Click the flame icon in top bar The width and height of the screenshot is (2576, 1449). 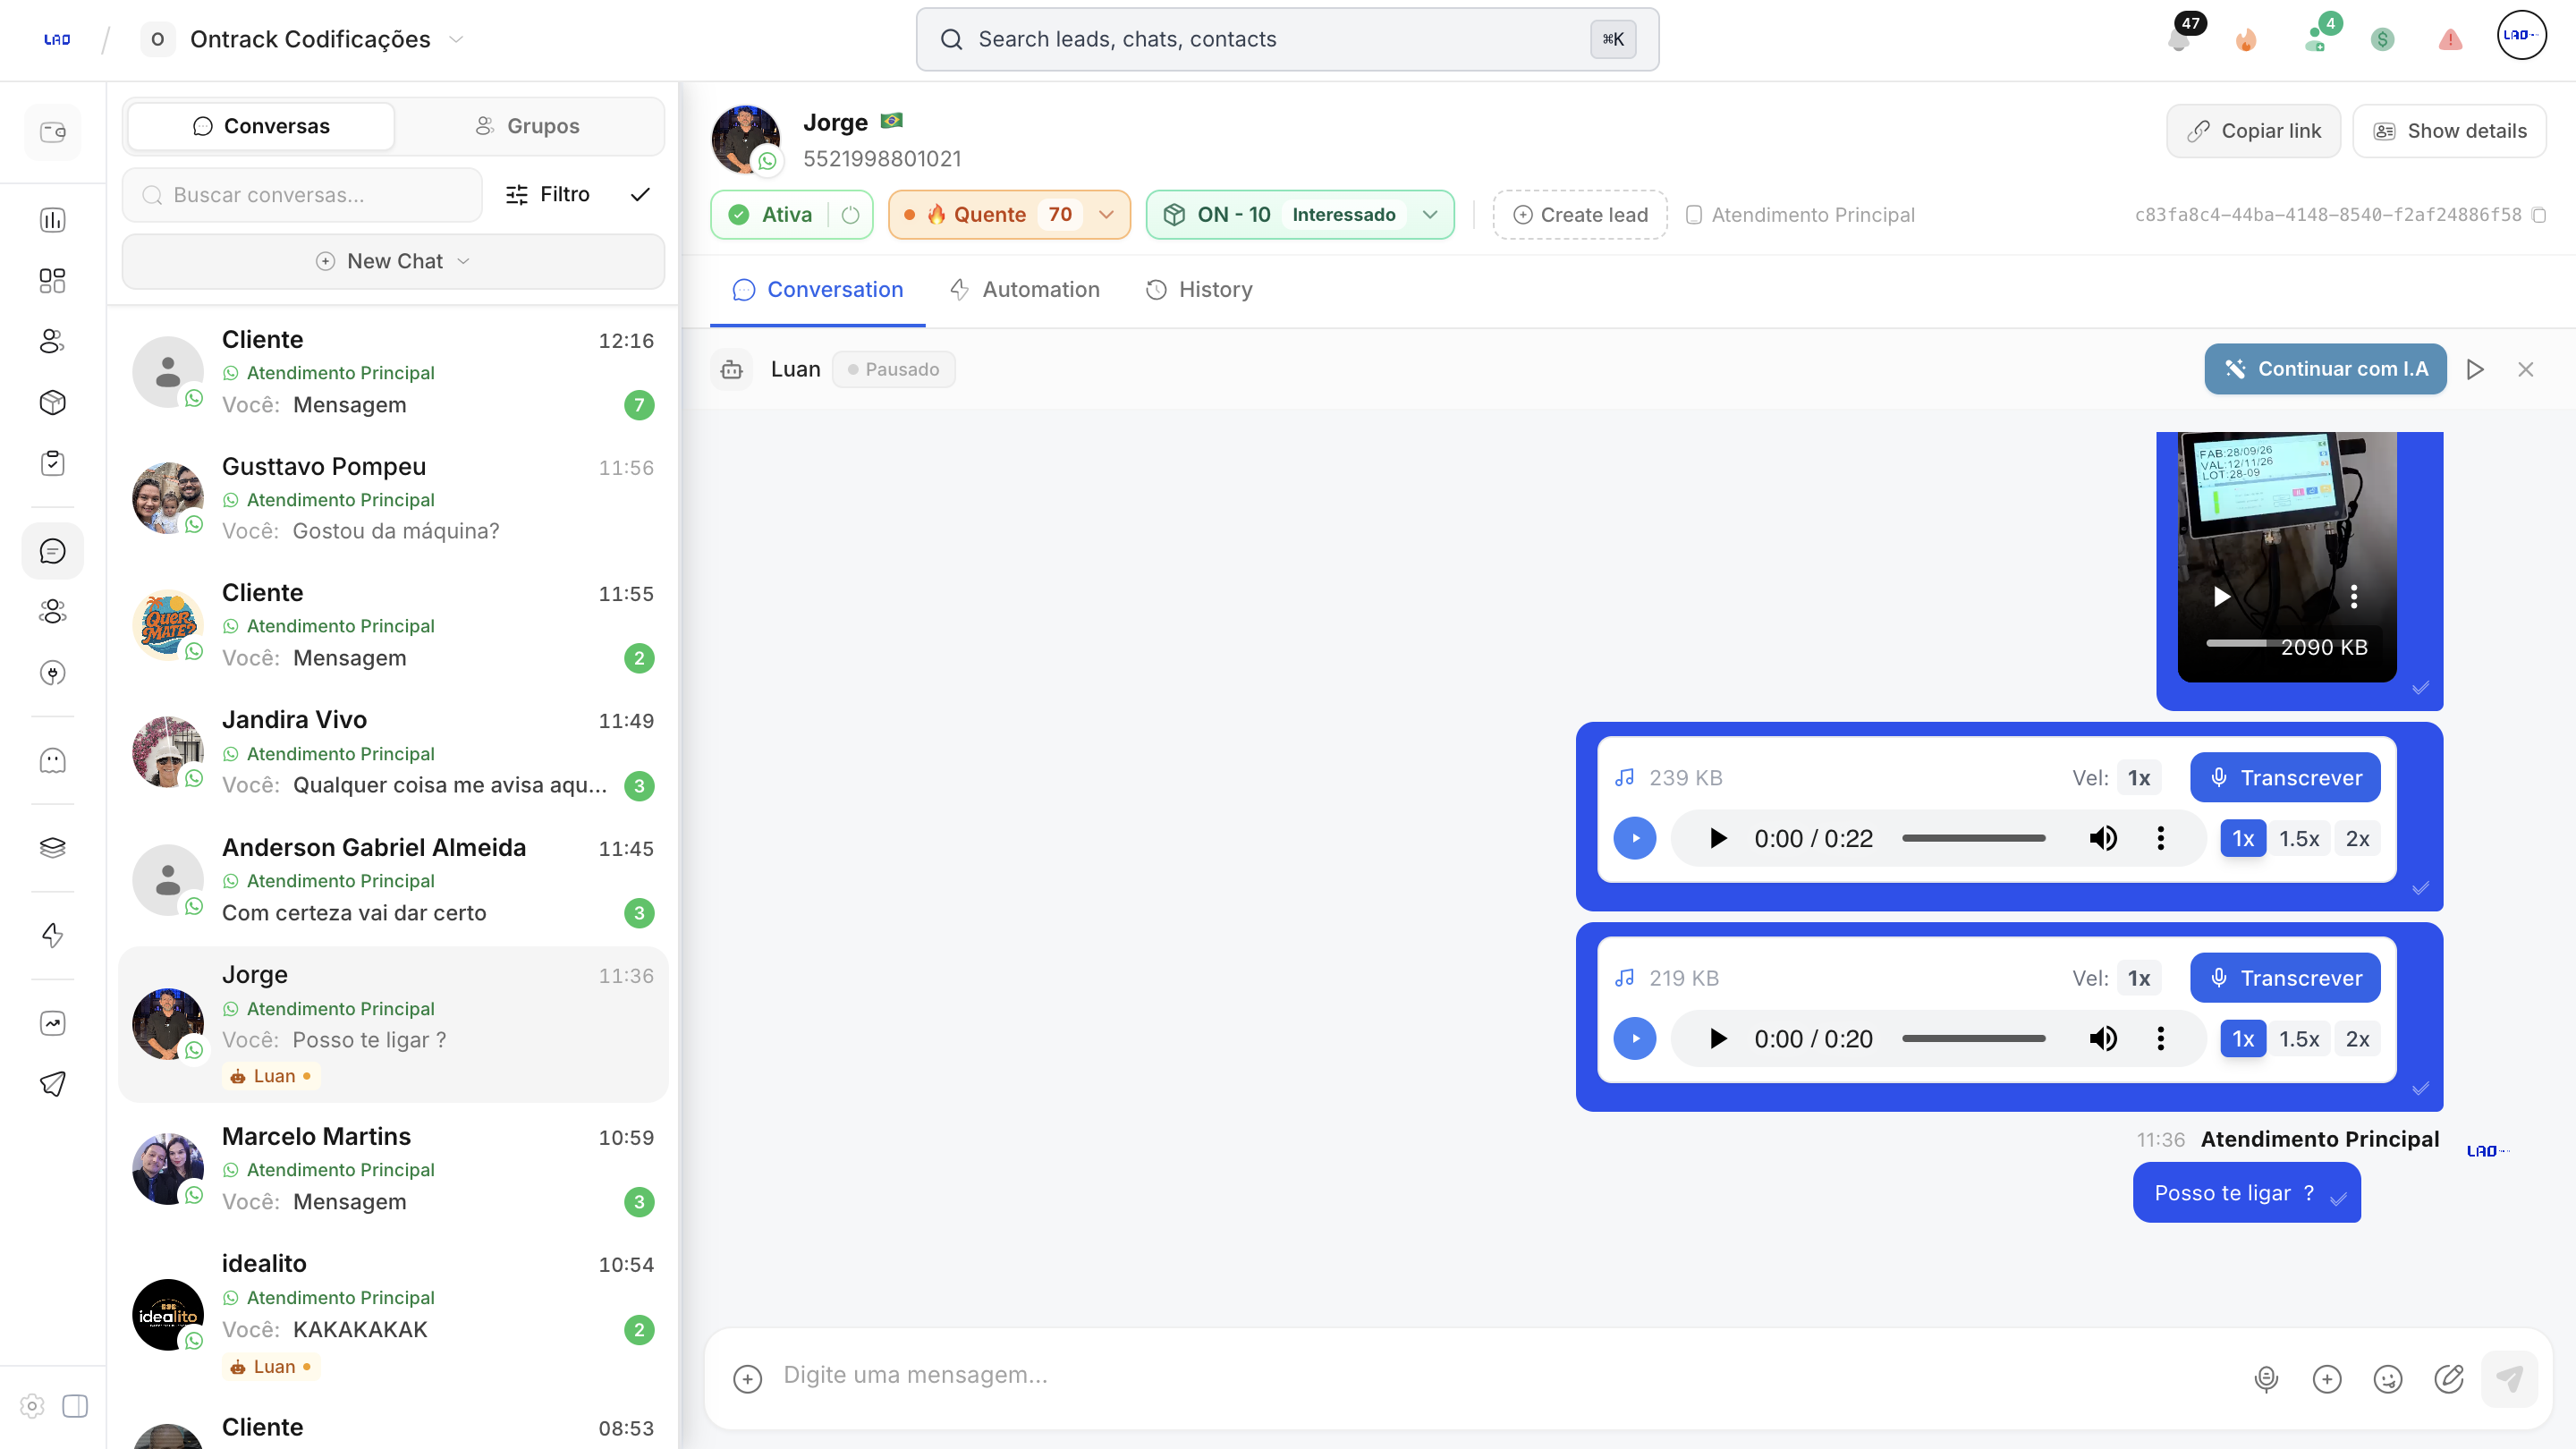point(2246,40)
